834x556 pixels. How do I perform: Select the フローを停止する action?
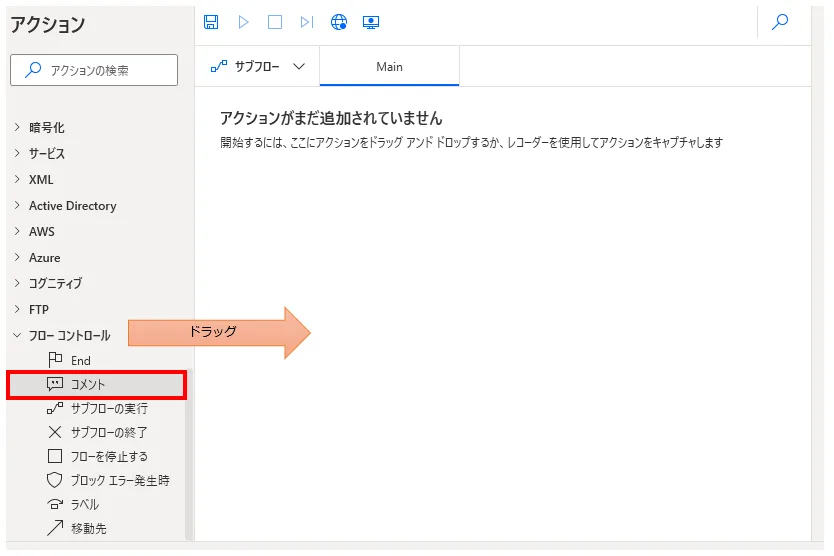108,456
